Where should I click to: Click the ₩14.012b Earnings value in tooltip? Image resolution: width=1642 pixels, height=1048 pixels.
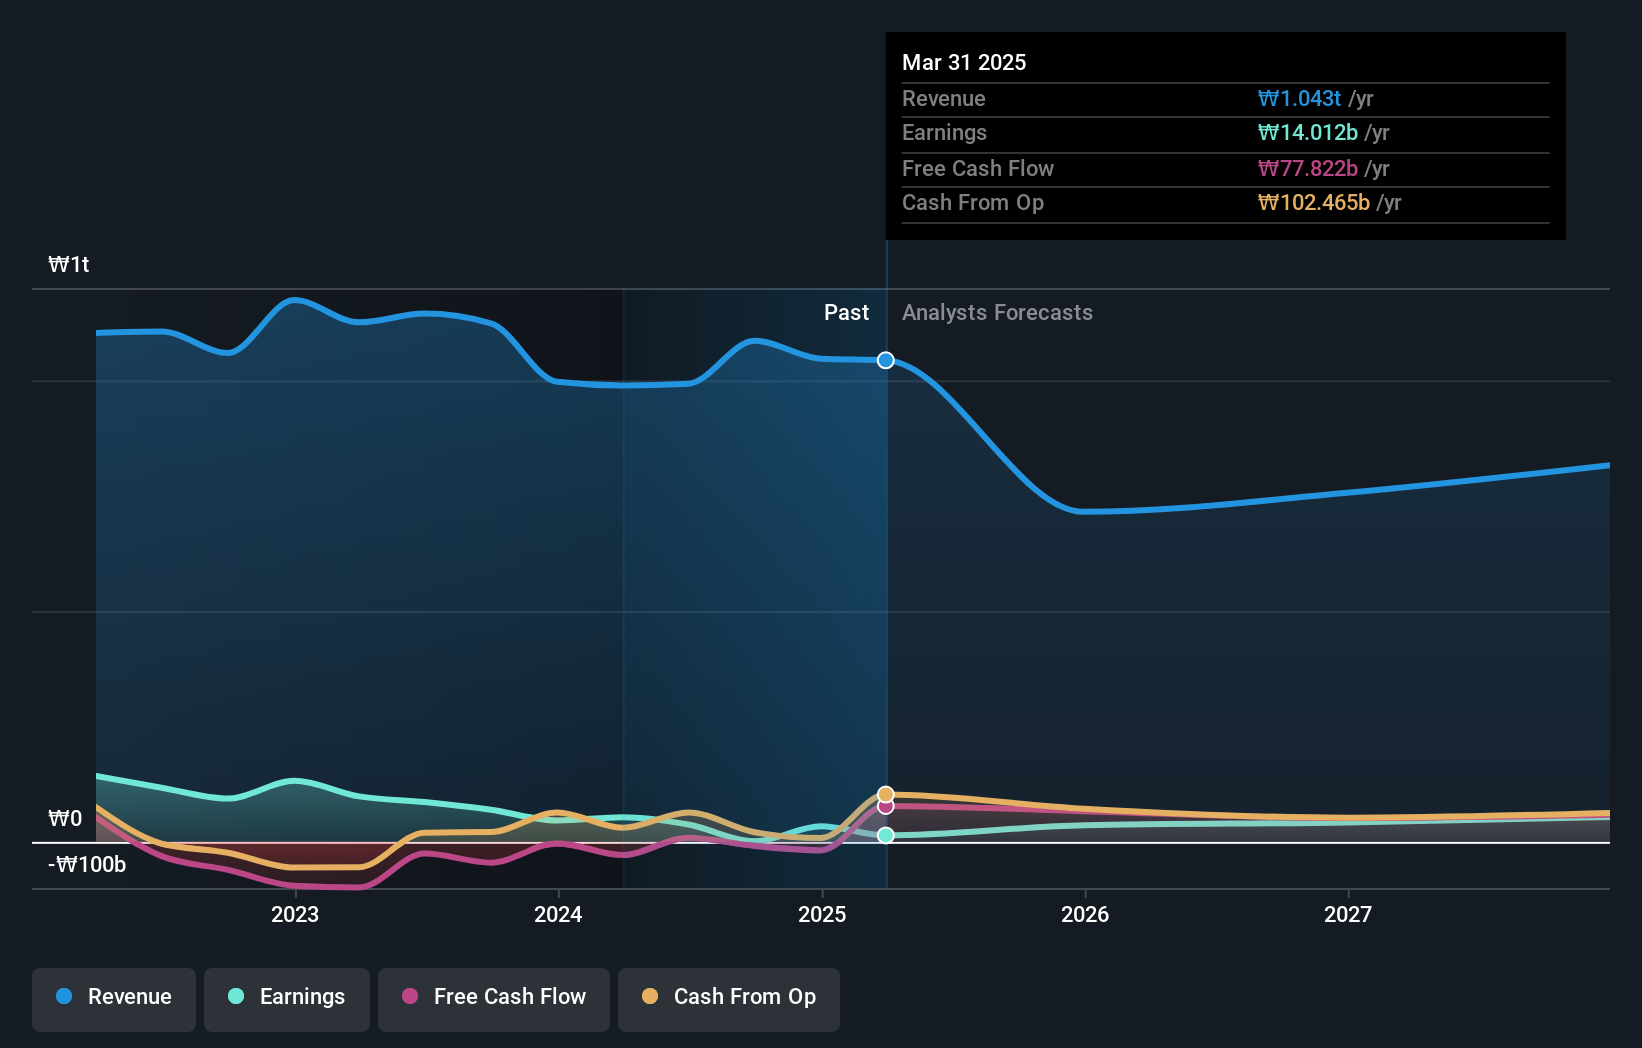[1309, 132]
